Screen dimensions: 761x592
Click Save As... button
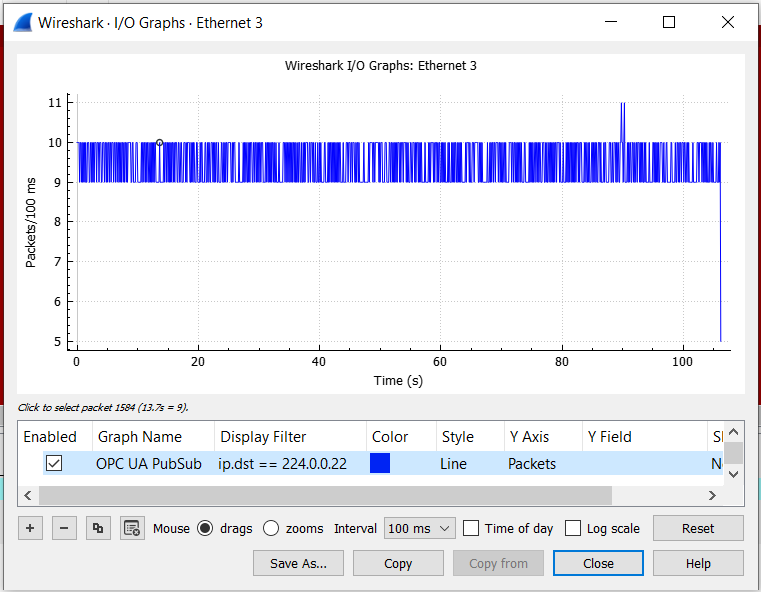pyautogui.click(x=298, y=563)
